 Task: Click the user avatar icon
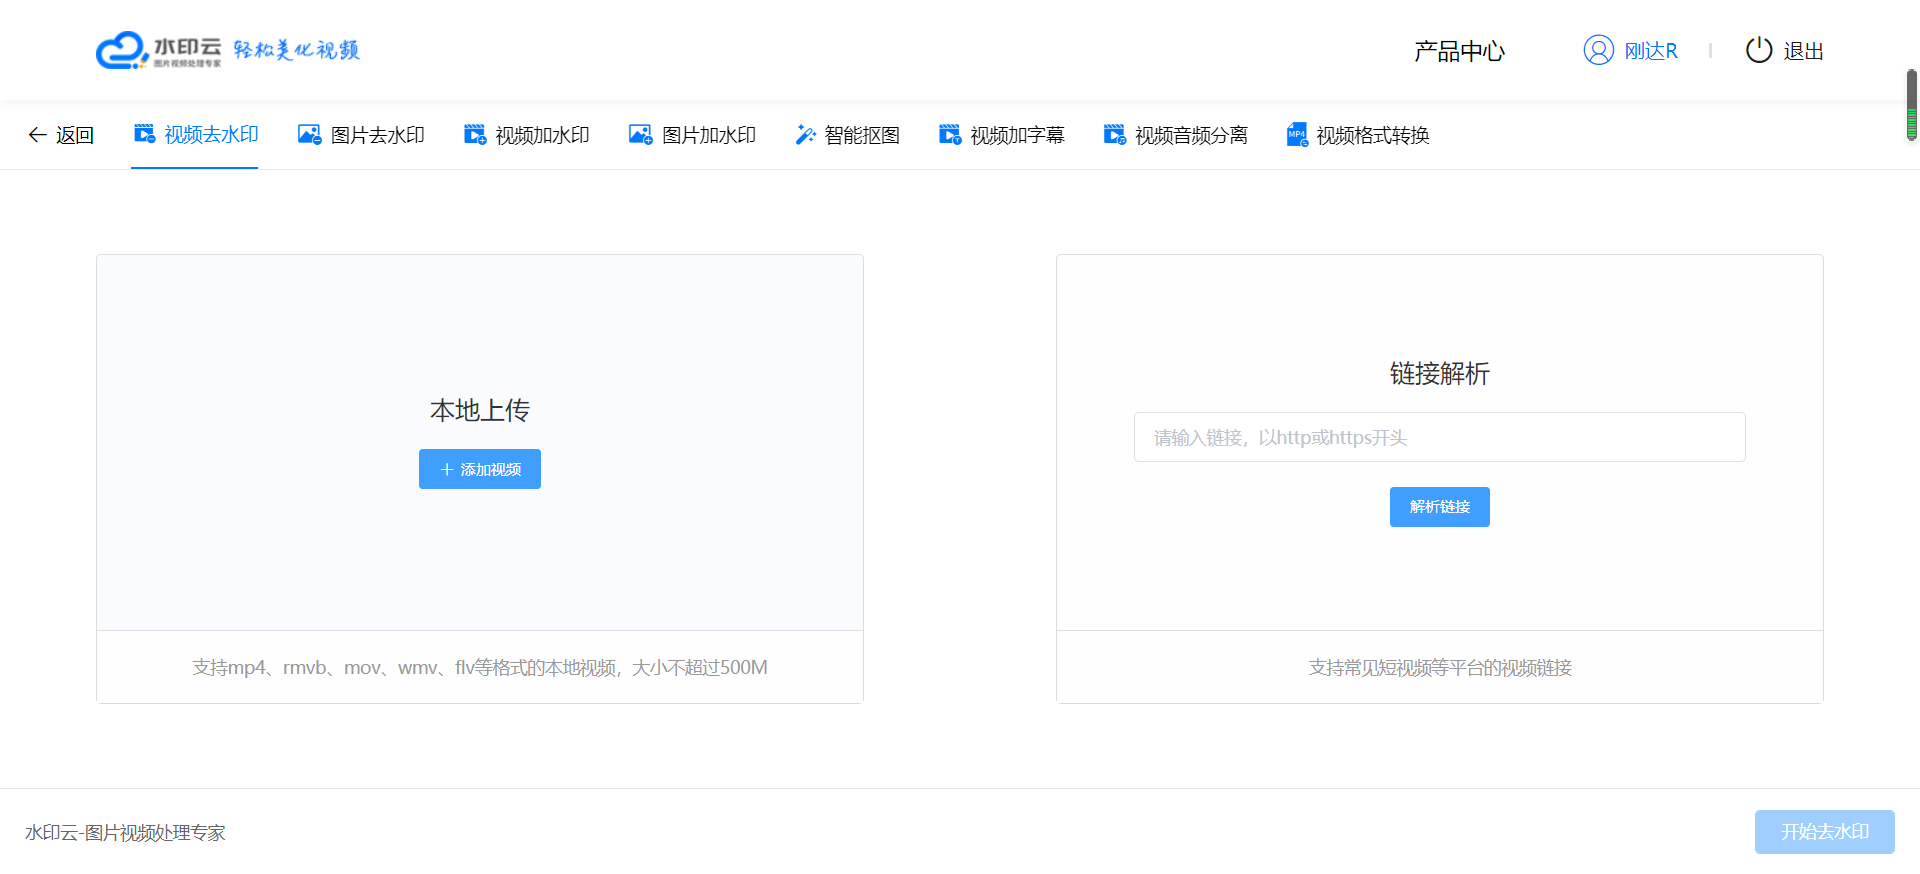click(x=1599, y=50)
